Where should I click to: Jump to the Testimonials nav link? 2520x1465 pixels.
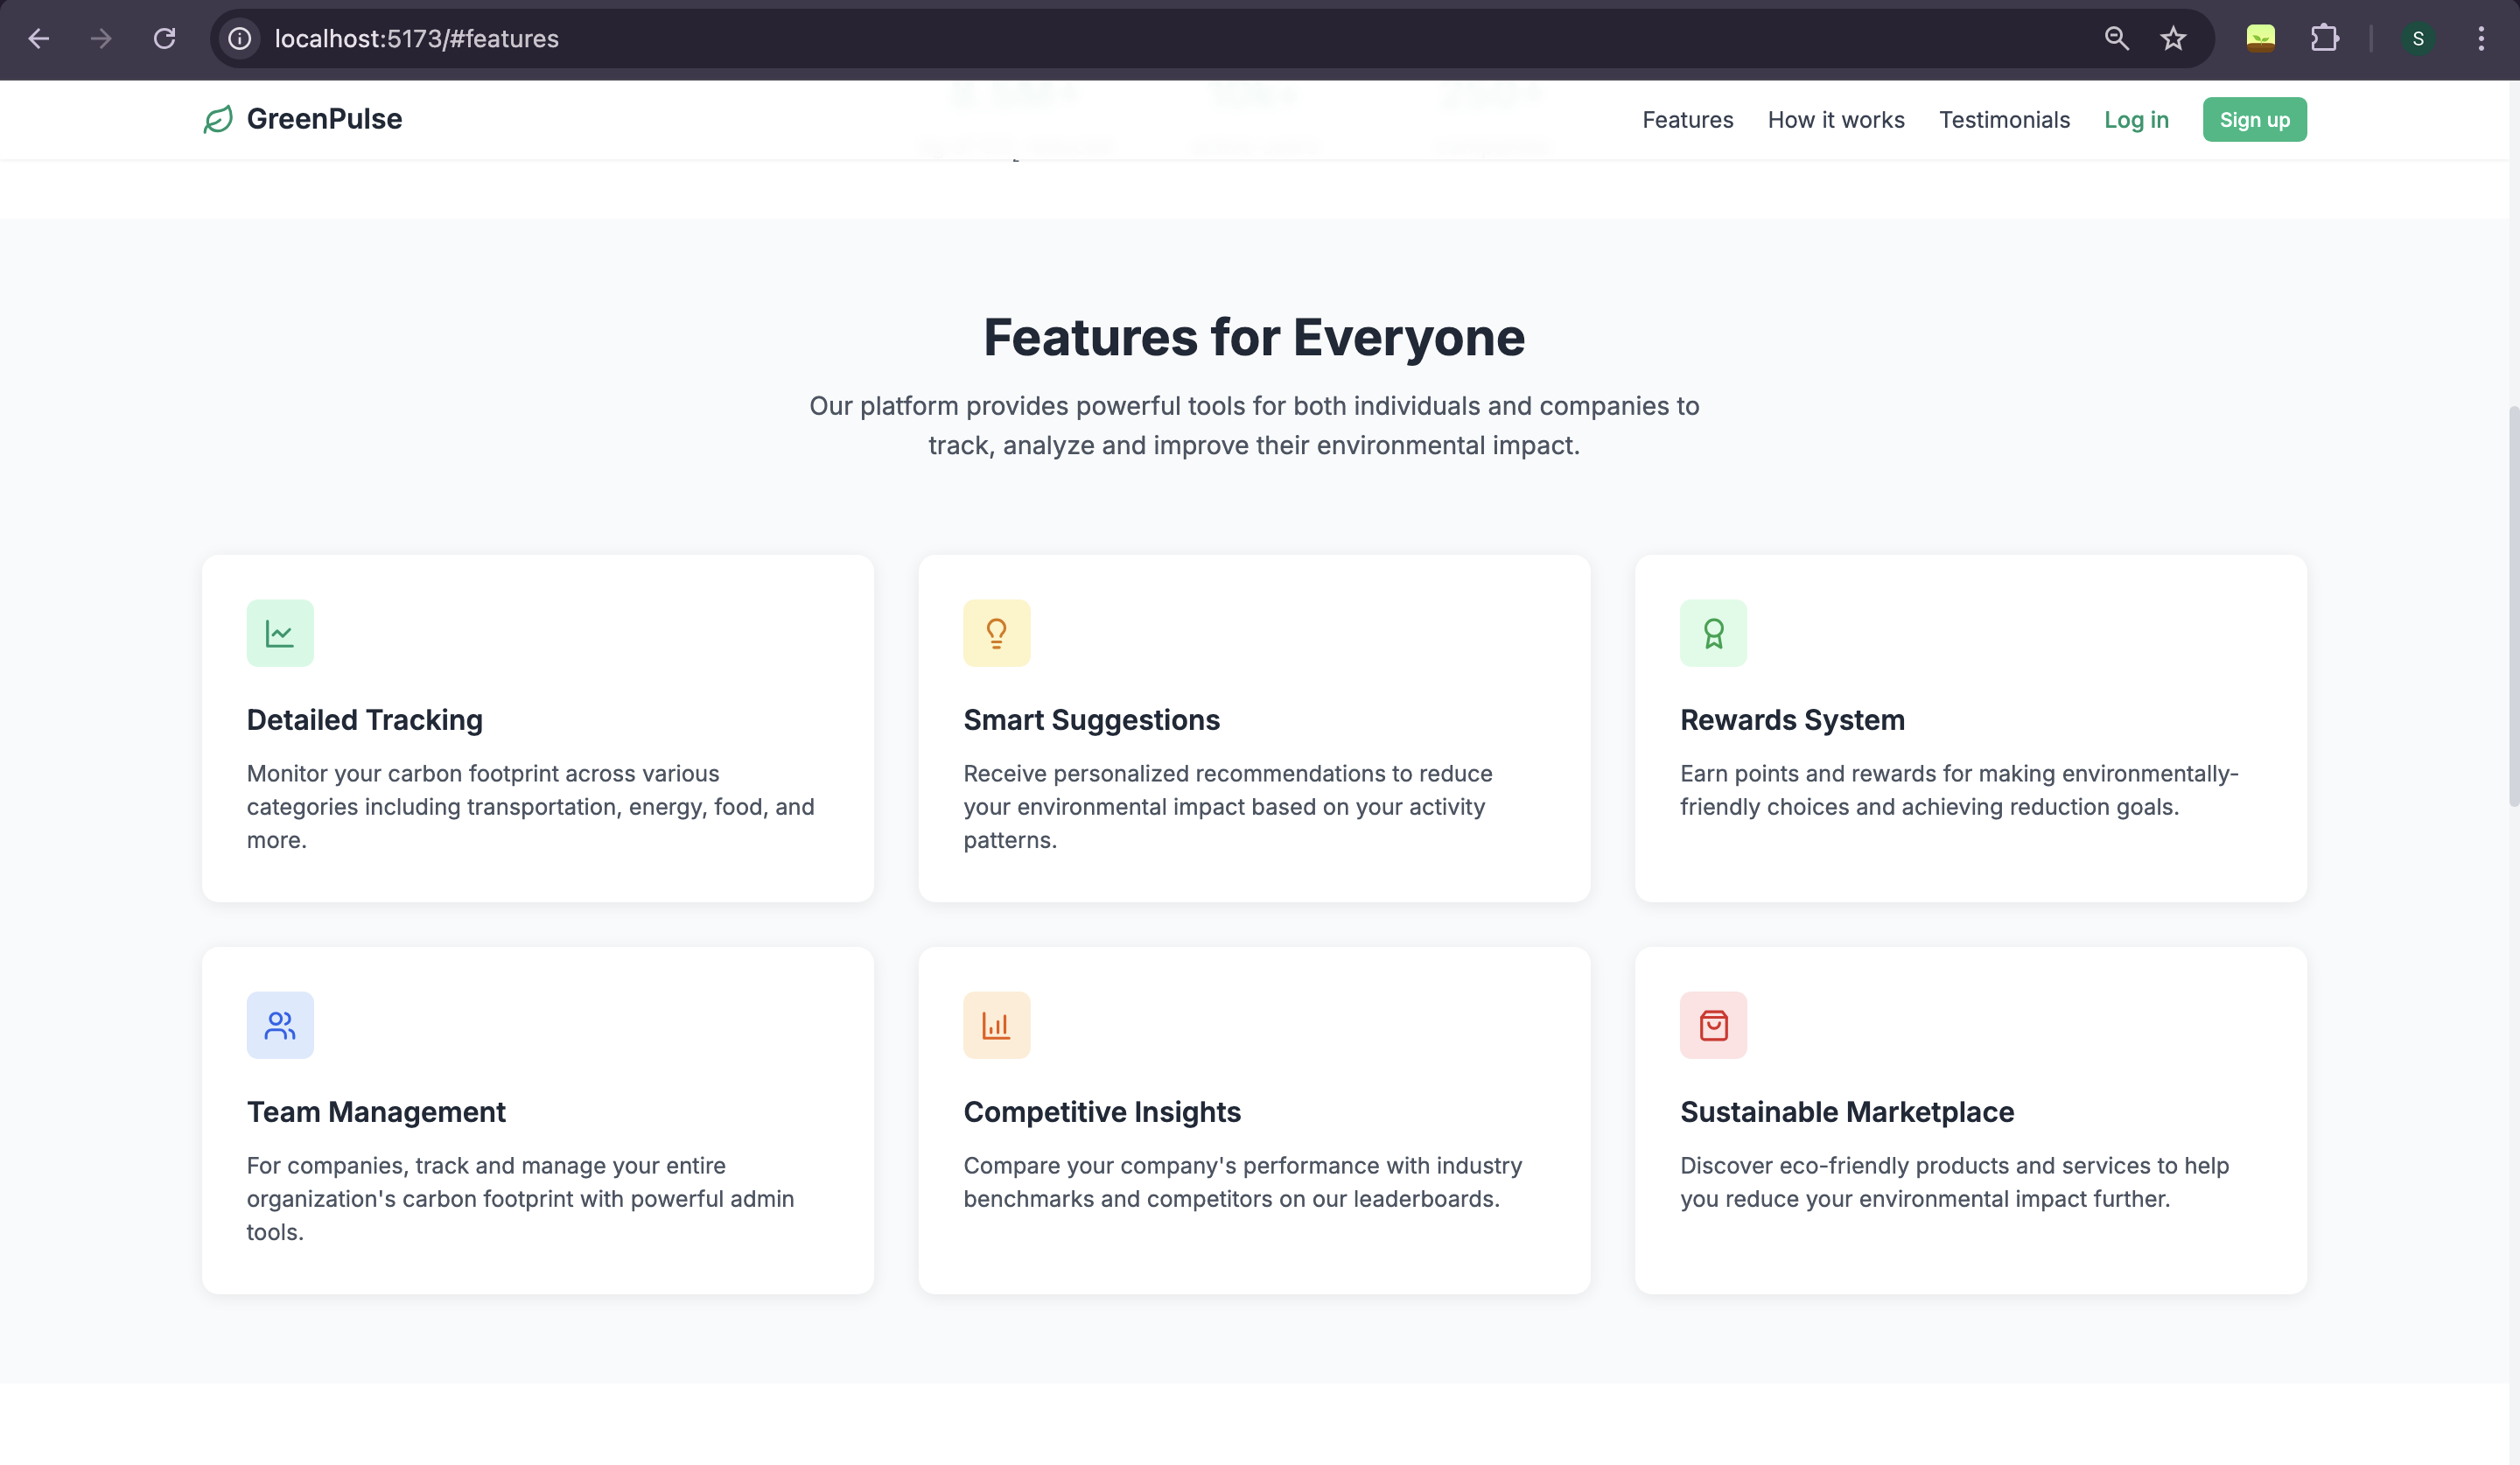(2004, 120)
